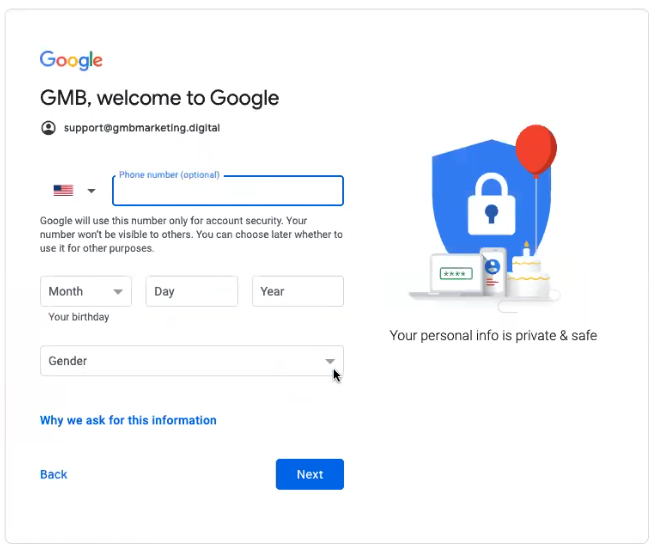Focus the Phone number field
This screenshot has height=550, width=655.
tap(228, 191)
